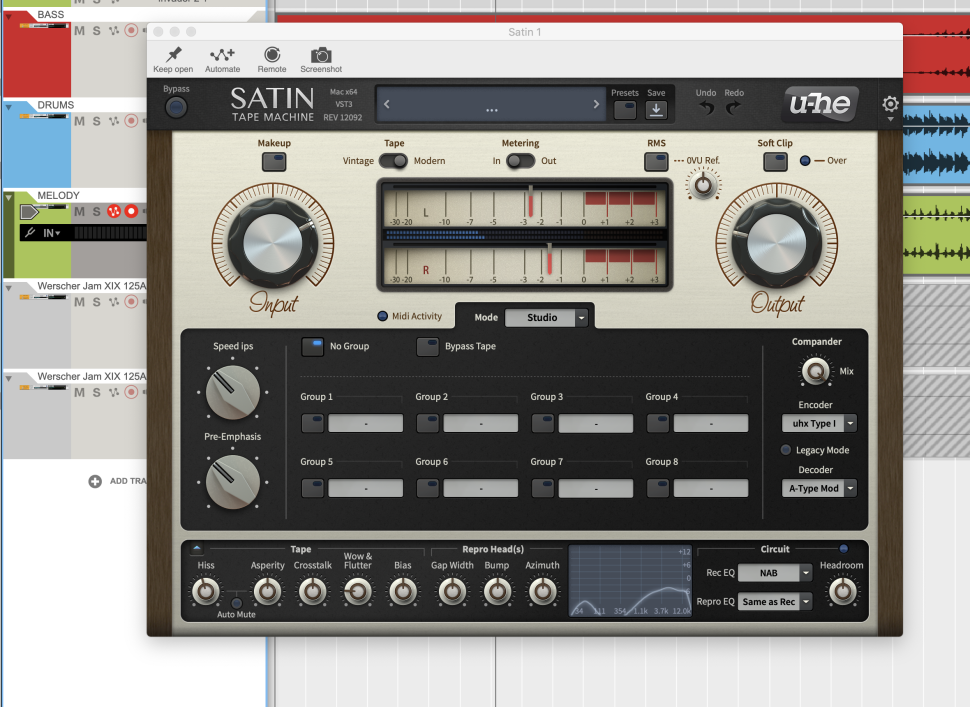Viewport: 970px width, 707px height.
Task: Click the Makeup button
Action: pyautogui.click(x=273, y=161)
